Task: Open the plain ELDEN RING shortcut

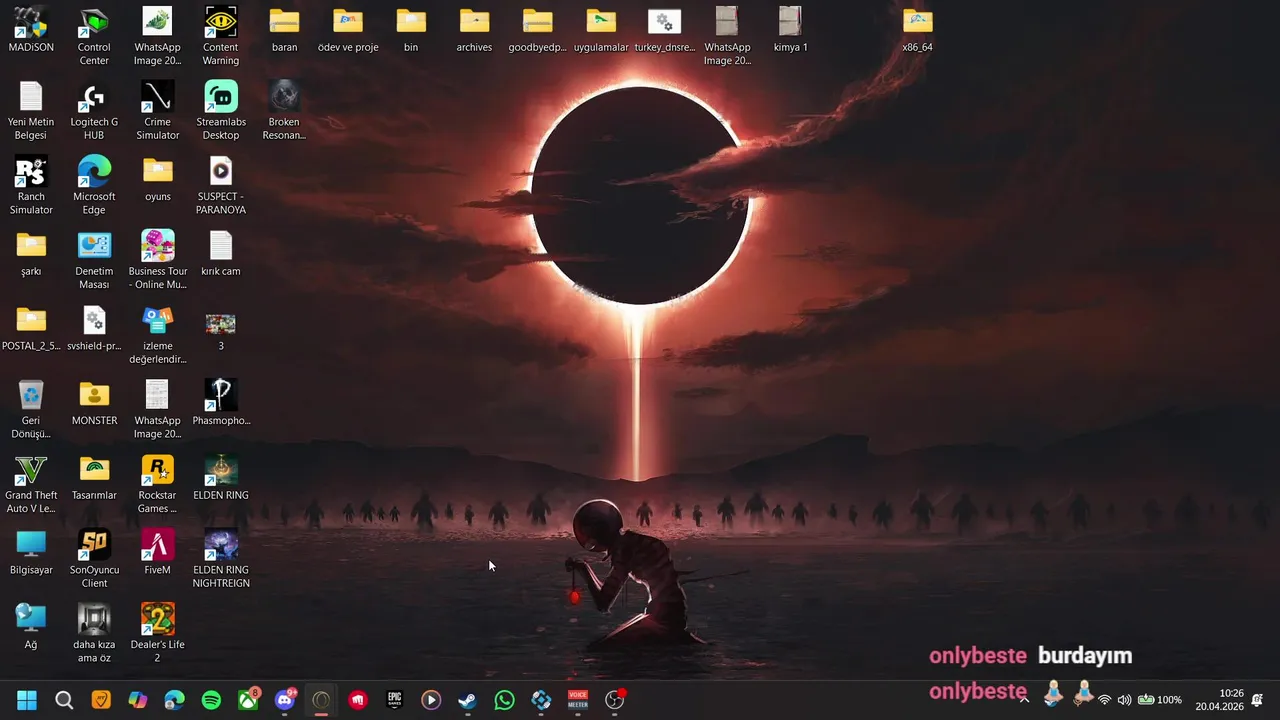Action: pos(221,479)
